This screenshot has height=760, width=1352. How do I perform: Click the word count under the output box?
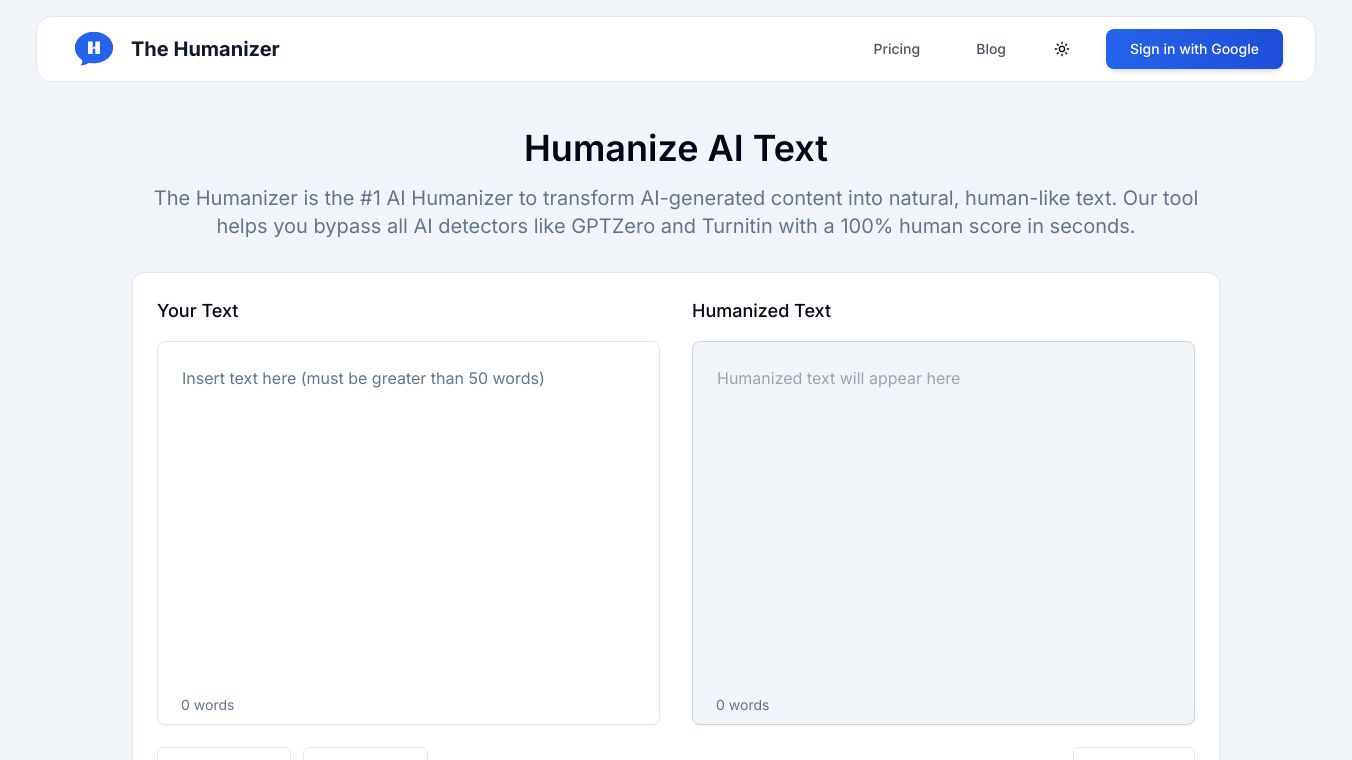coord(743,705)
